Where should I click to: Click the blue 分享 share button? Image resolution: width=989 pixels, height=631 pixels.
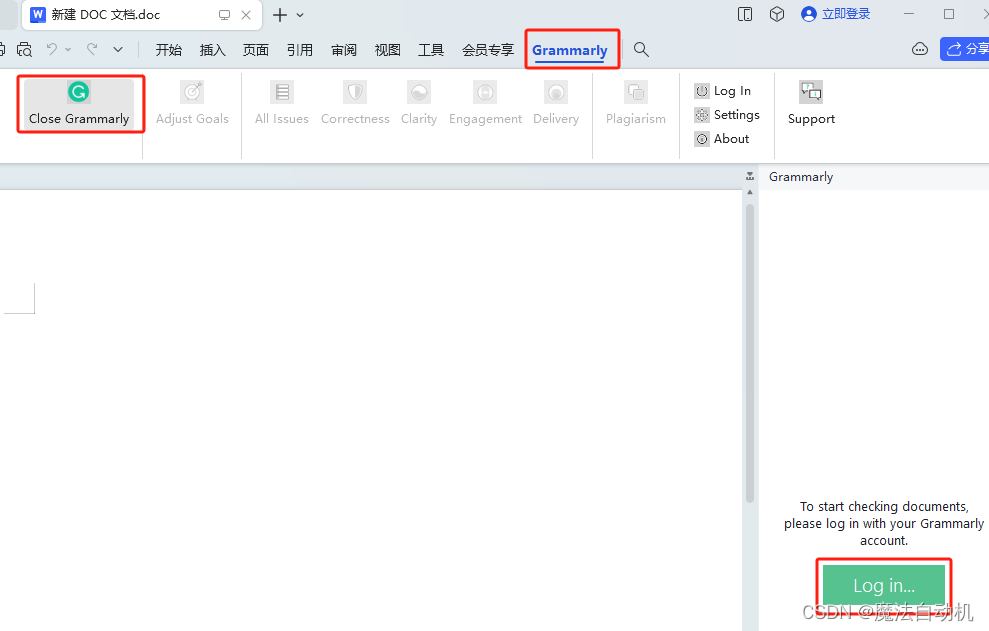[964, 49]
